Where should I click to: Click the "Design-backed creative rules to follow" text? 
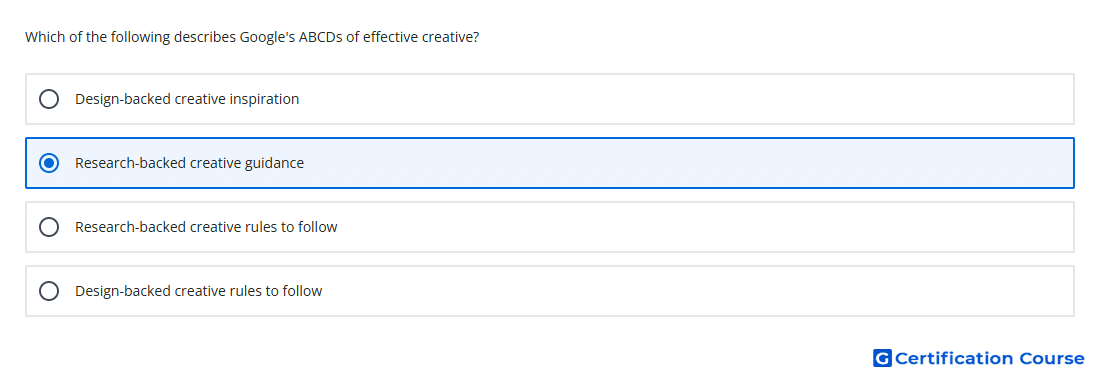pyautogui.click(x=199, y=291)
